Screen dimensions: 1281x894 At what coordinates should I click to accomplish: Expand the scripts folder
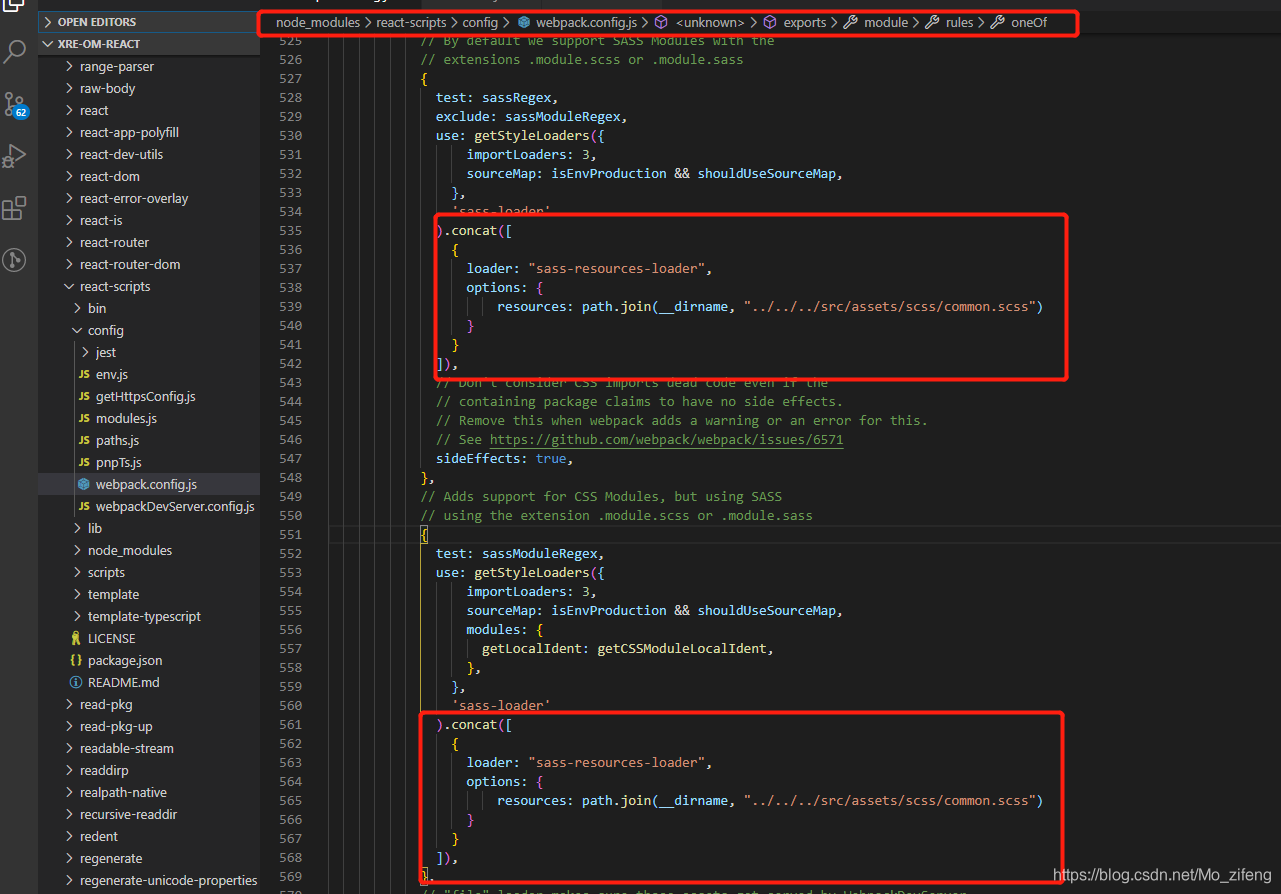pos(77,572)
